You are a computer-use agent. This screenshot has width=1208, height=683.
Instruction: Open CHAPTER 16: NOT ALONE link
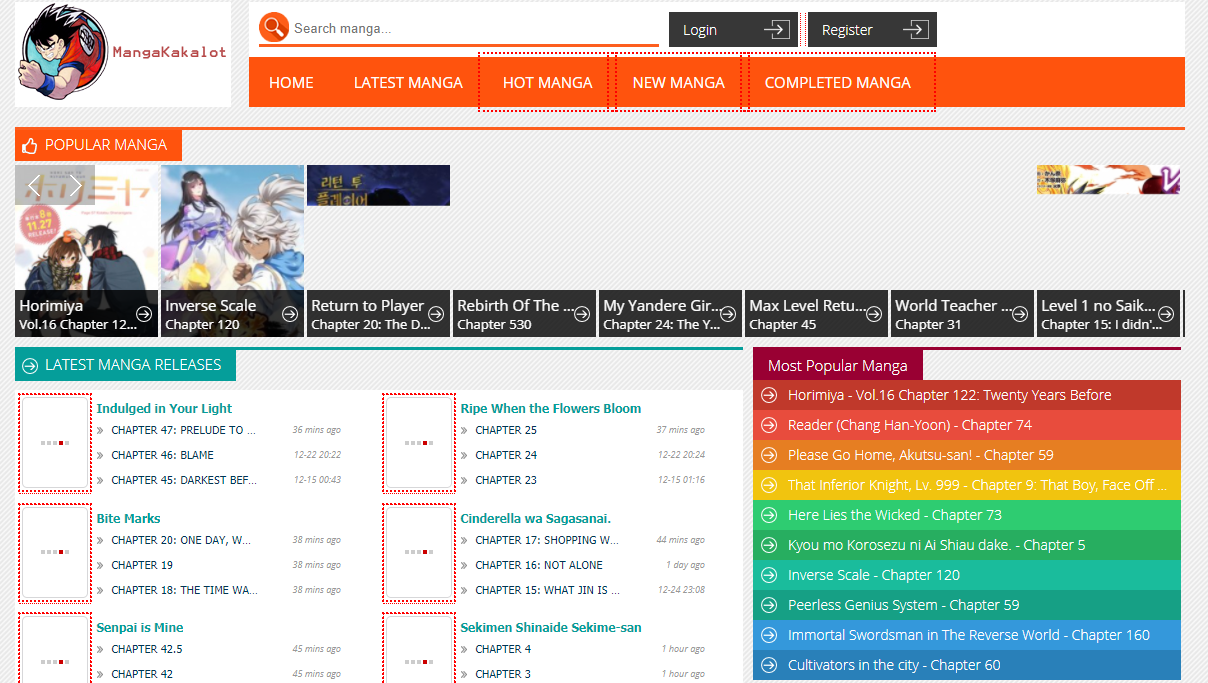[539, 565]
